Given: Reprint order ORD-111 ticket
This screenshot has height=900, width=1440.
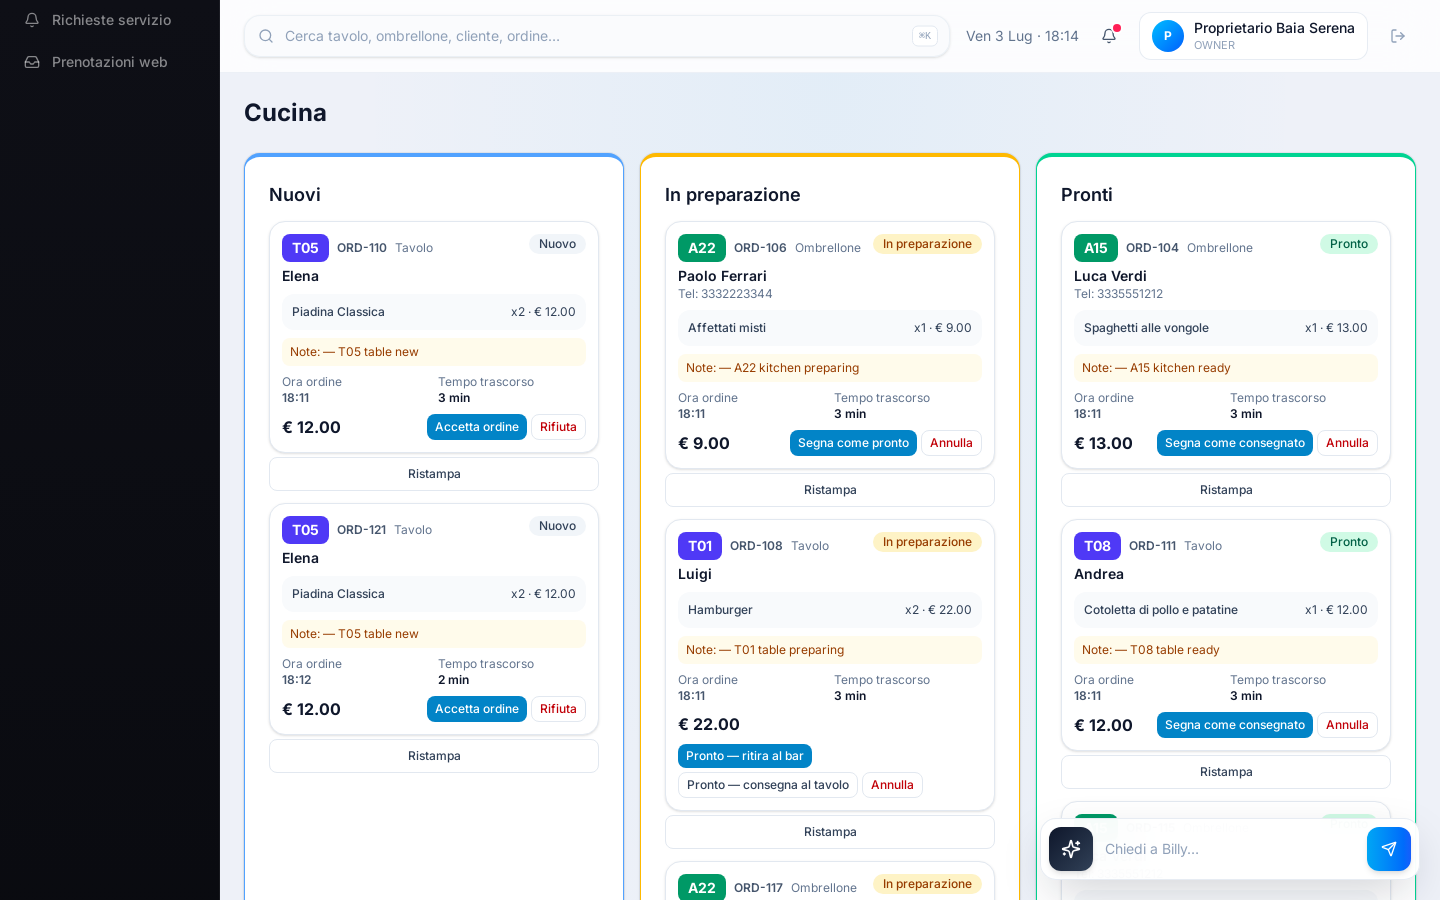Looking at the screenshot, I should [x=1226, y=772].
